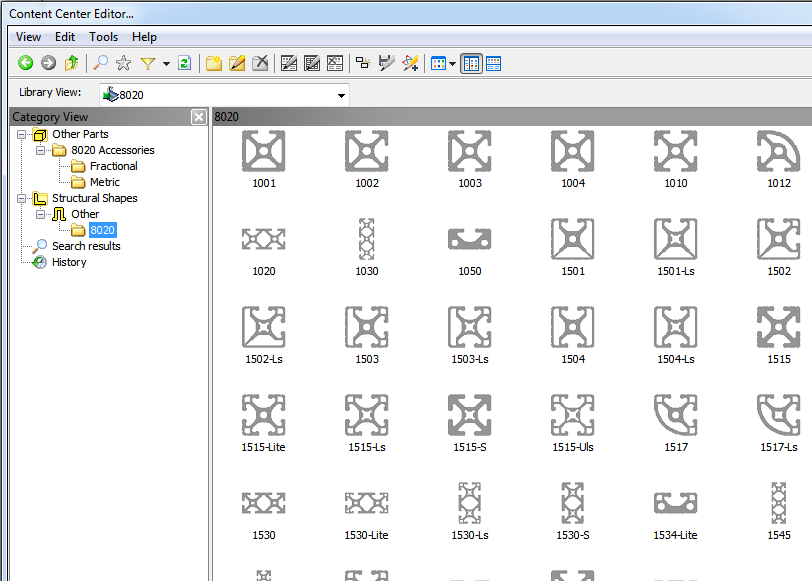812x581 pixels.
Task: Refresh the content center view
Action: click(184, 63)
